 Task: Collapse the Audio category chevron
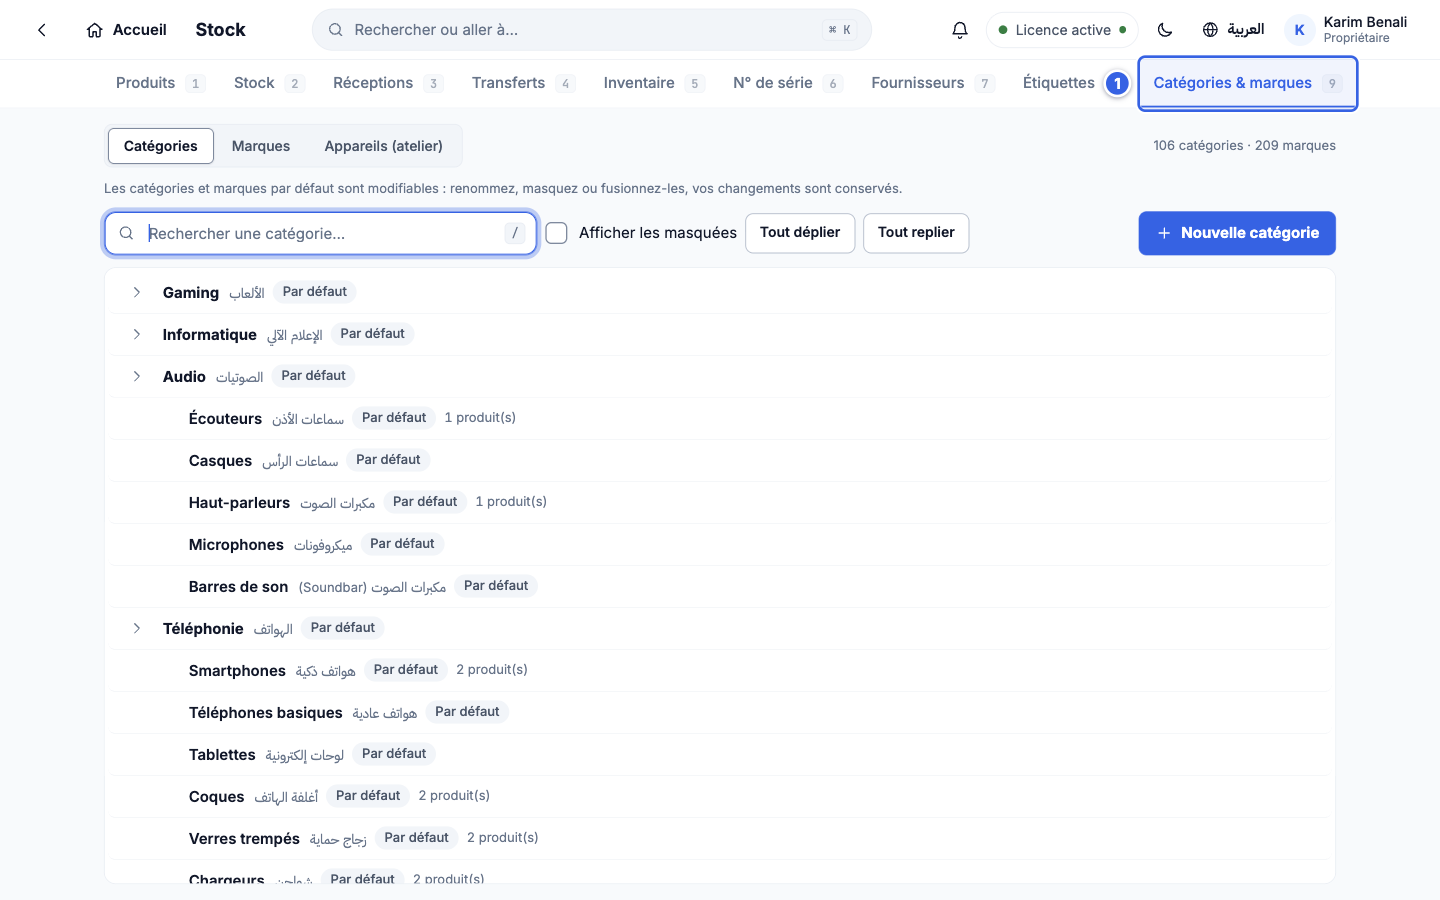point(137,376)
